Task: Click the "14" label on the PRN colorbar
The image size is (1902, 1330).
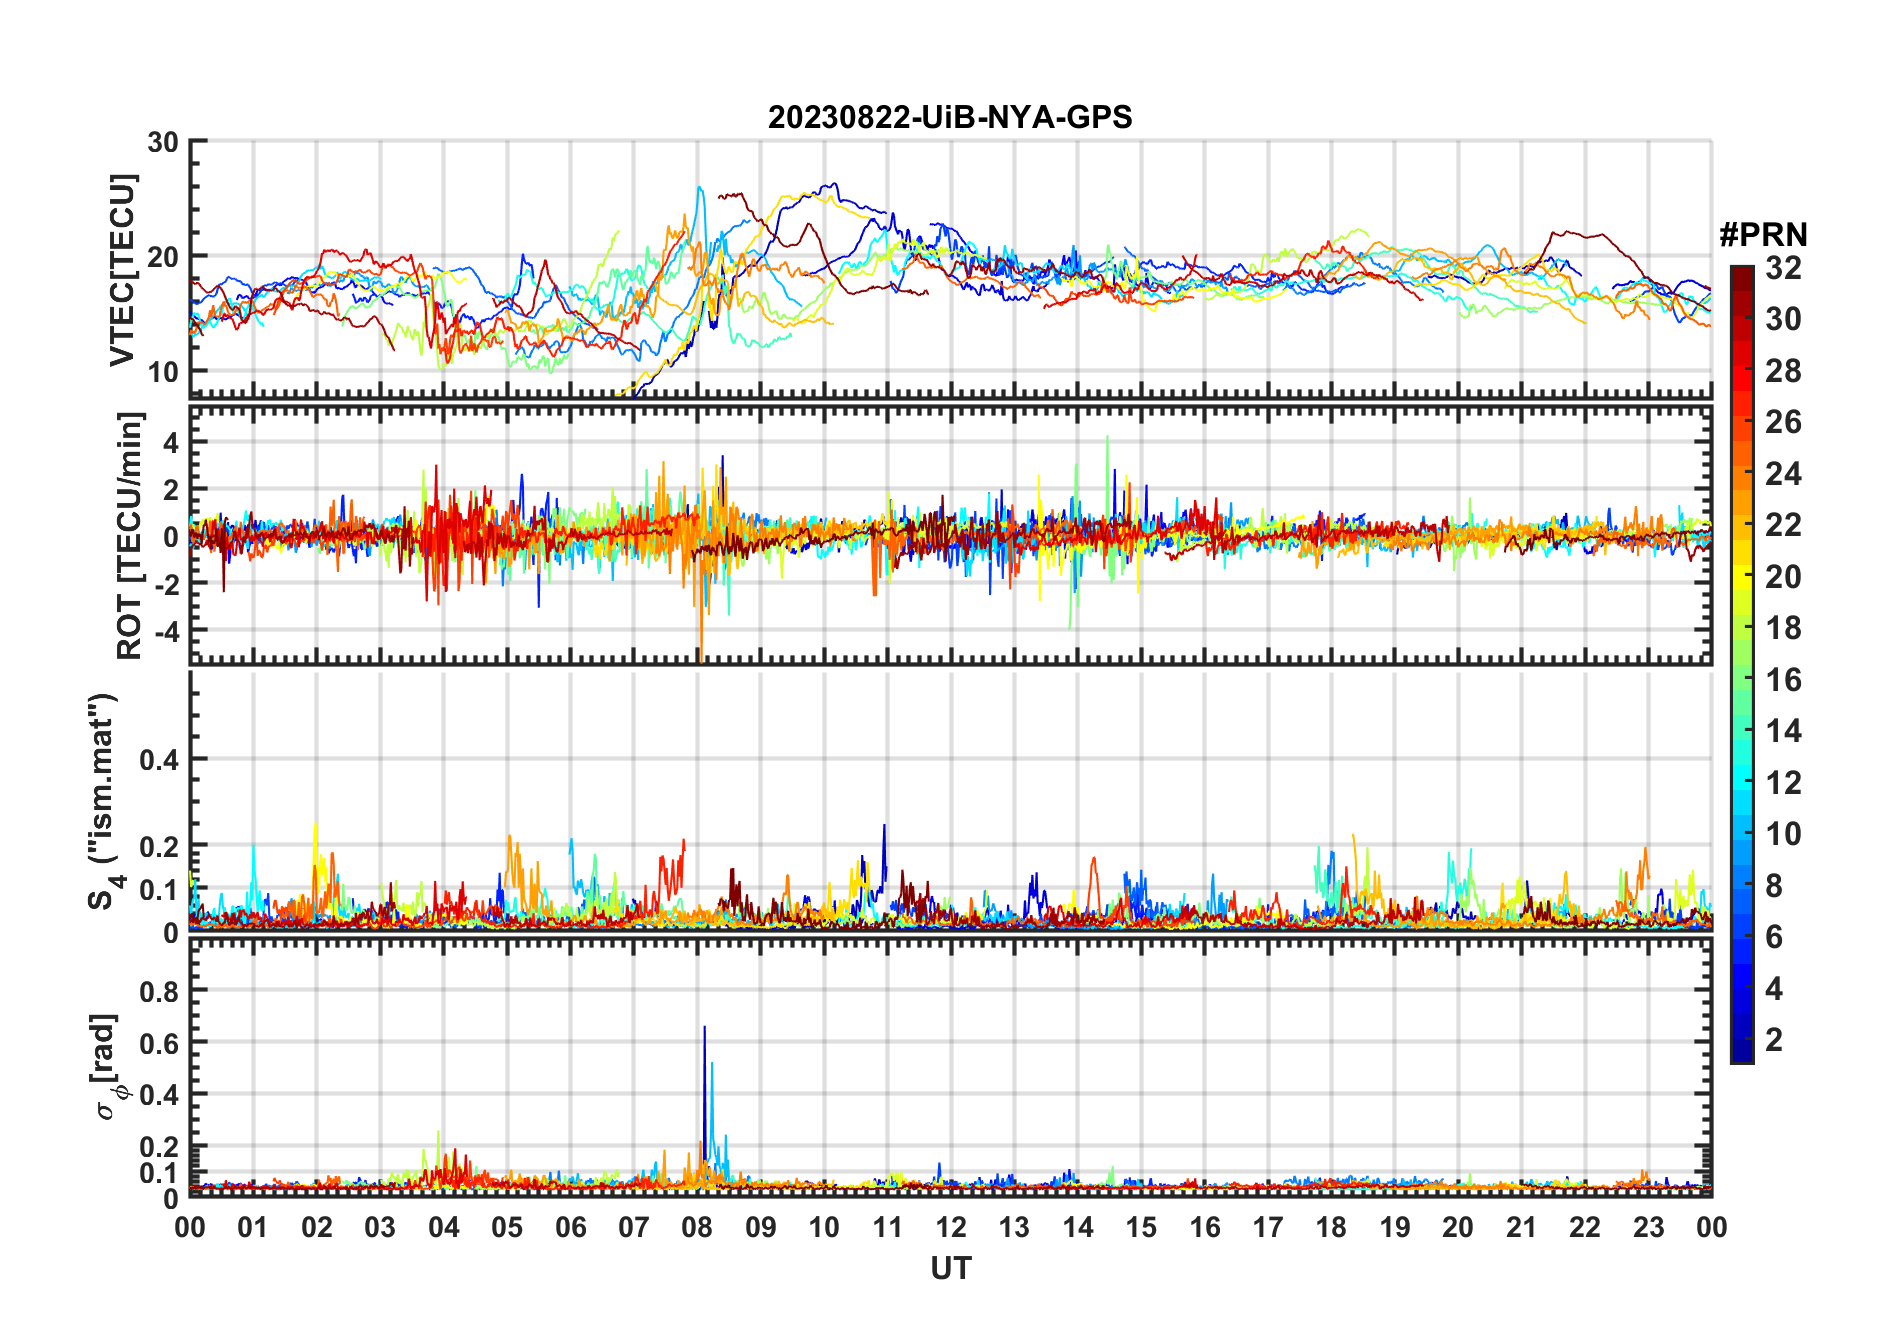Action: [1783, 731]
